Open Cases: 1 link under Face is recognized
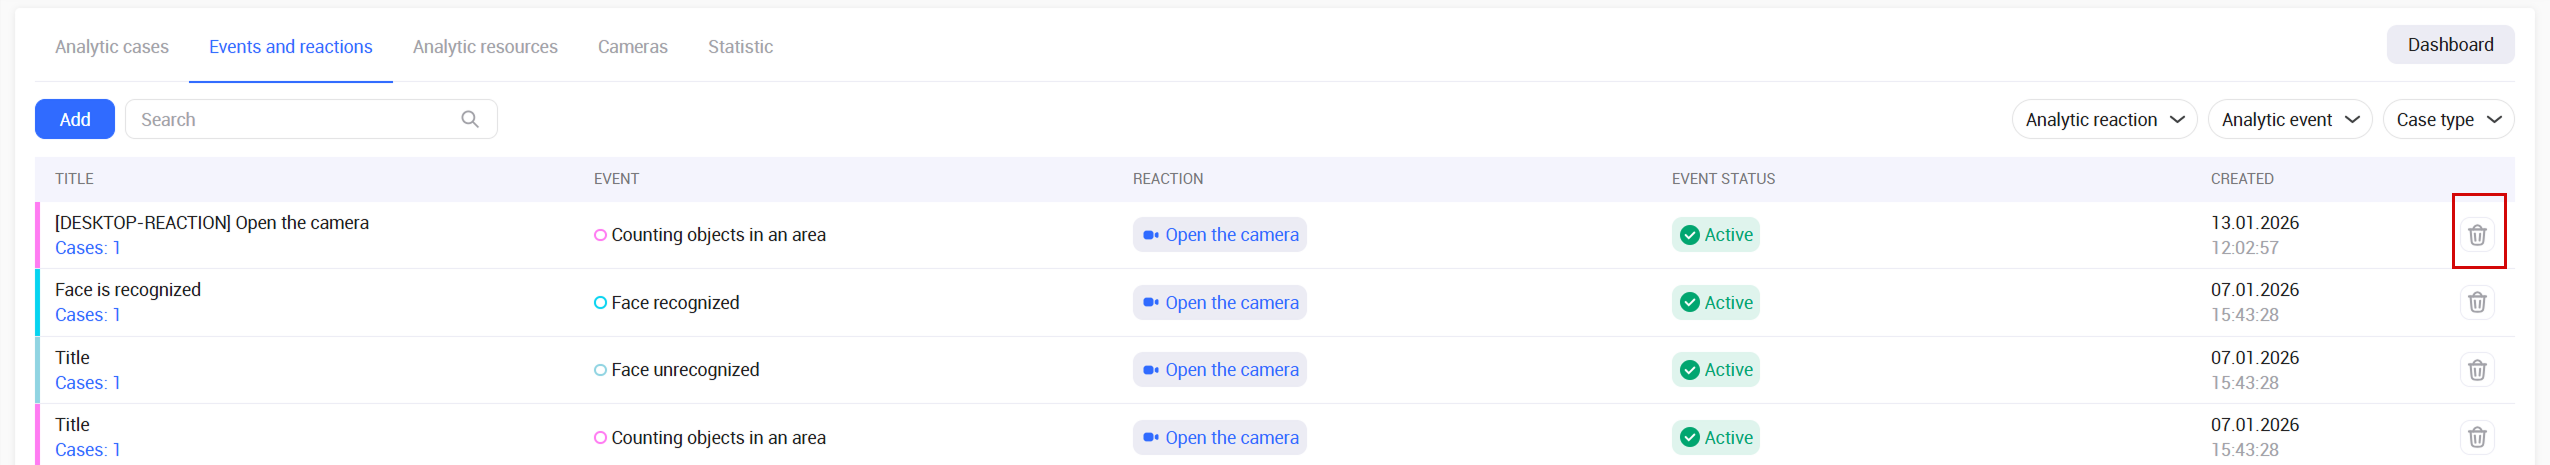Viewport: 2550px width, 465px height. click(x=88, y=315)
